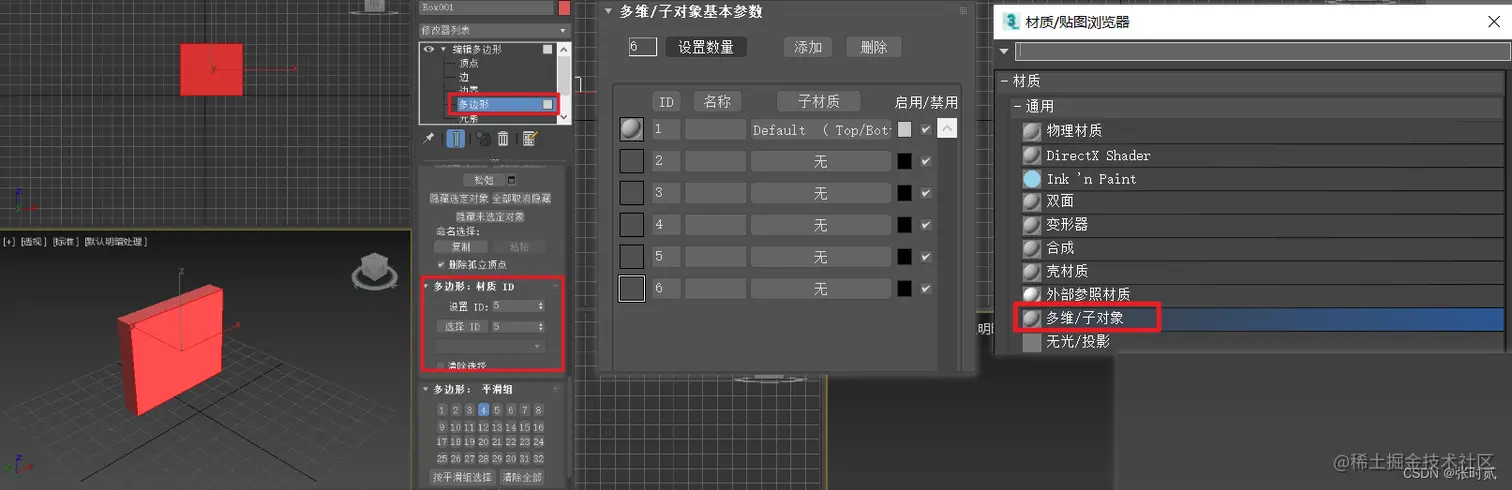Click make unique modifier icon

[482, 139]
